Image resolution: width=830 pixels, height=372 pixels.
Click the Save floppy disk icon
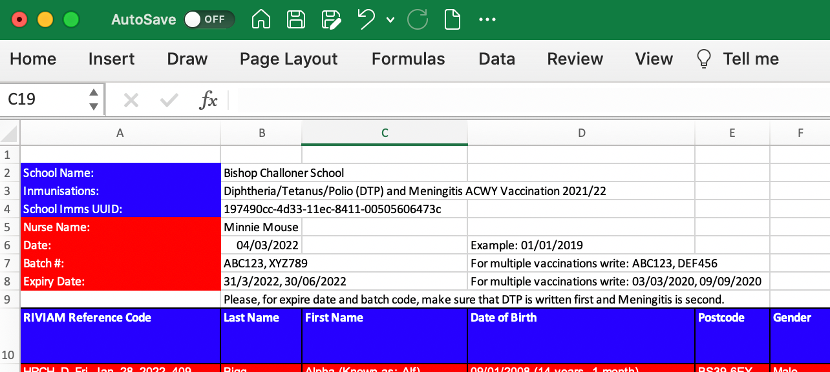296,20
